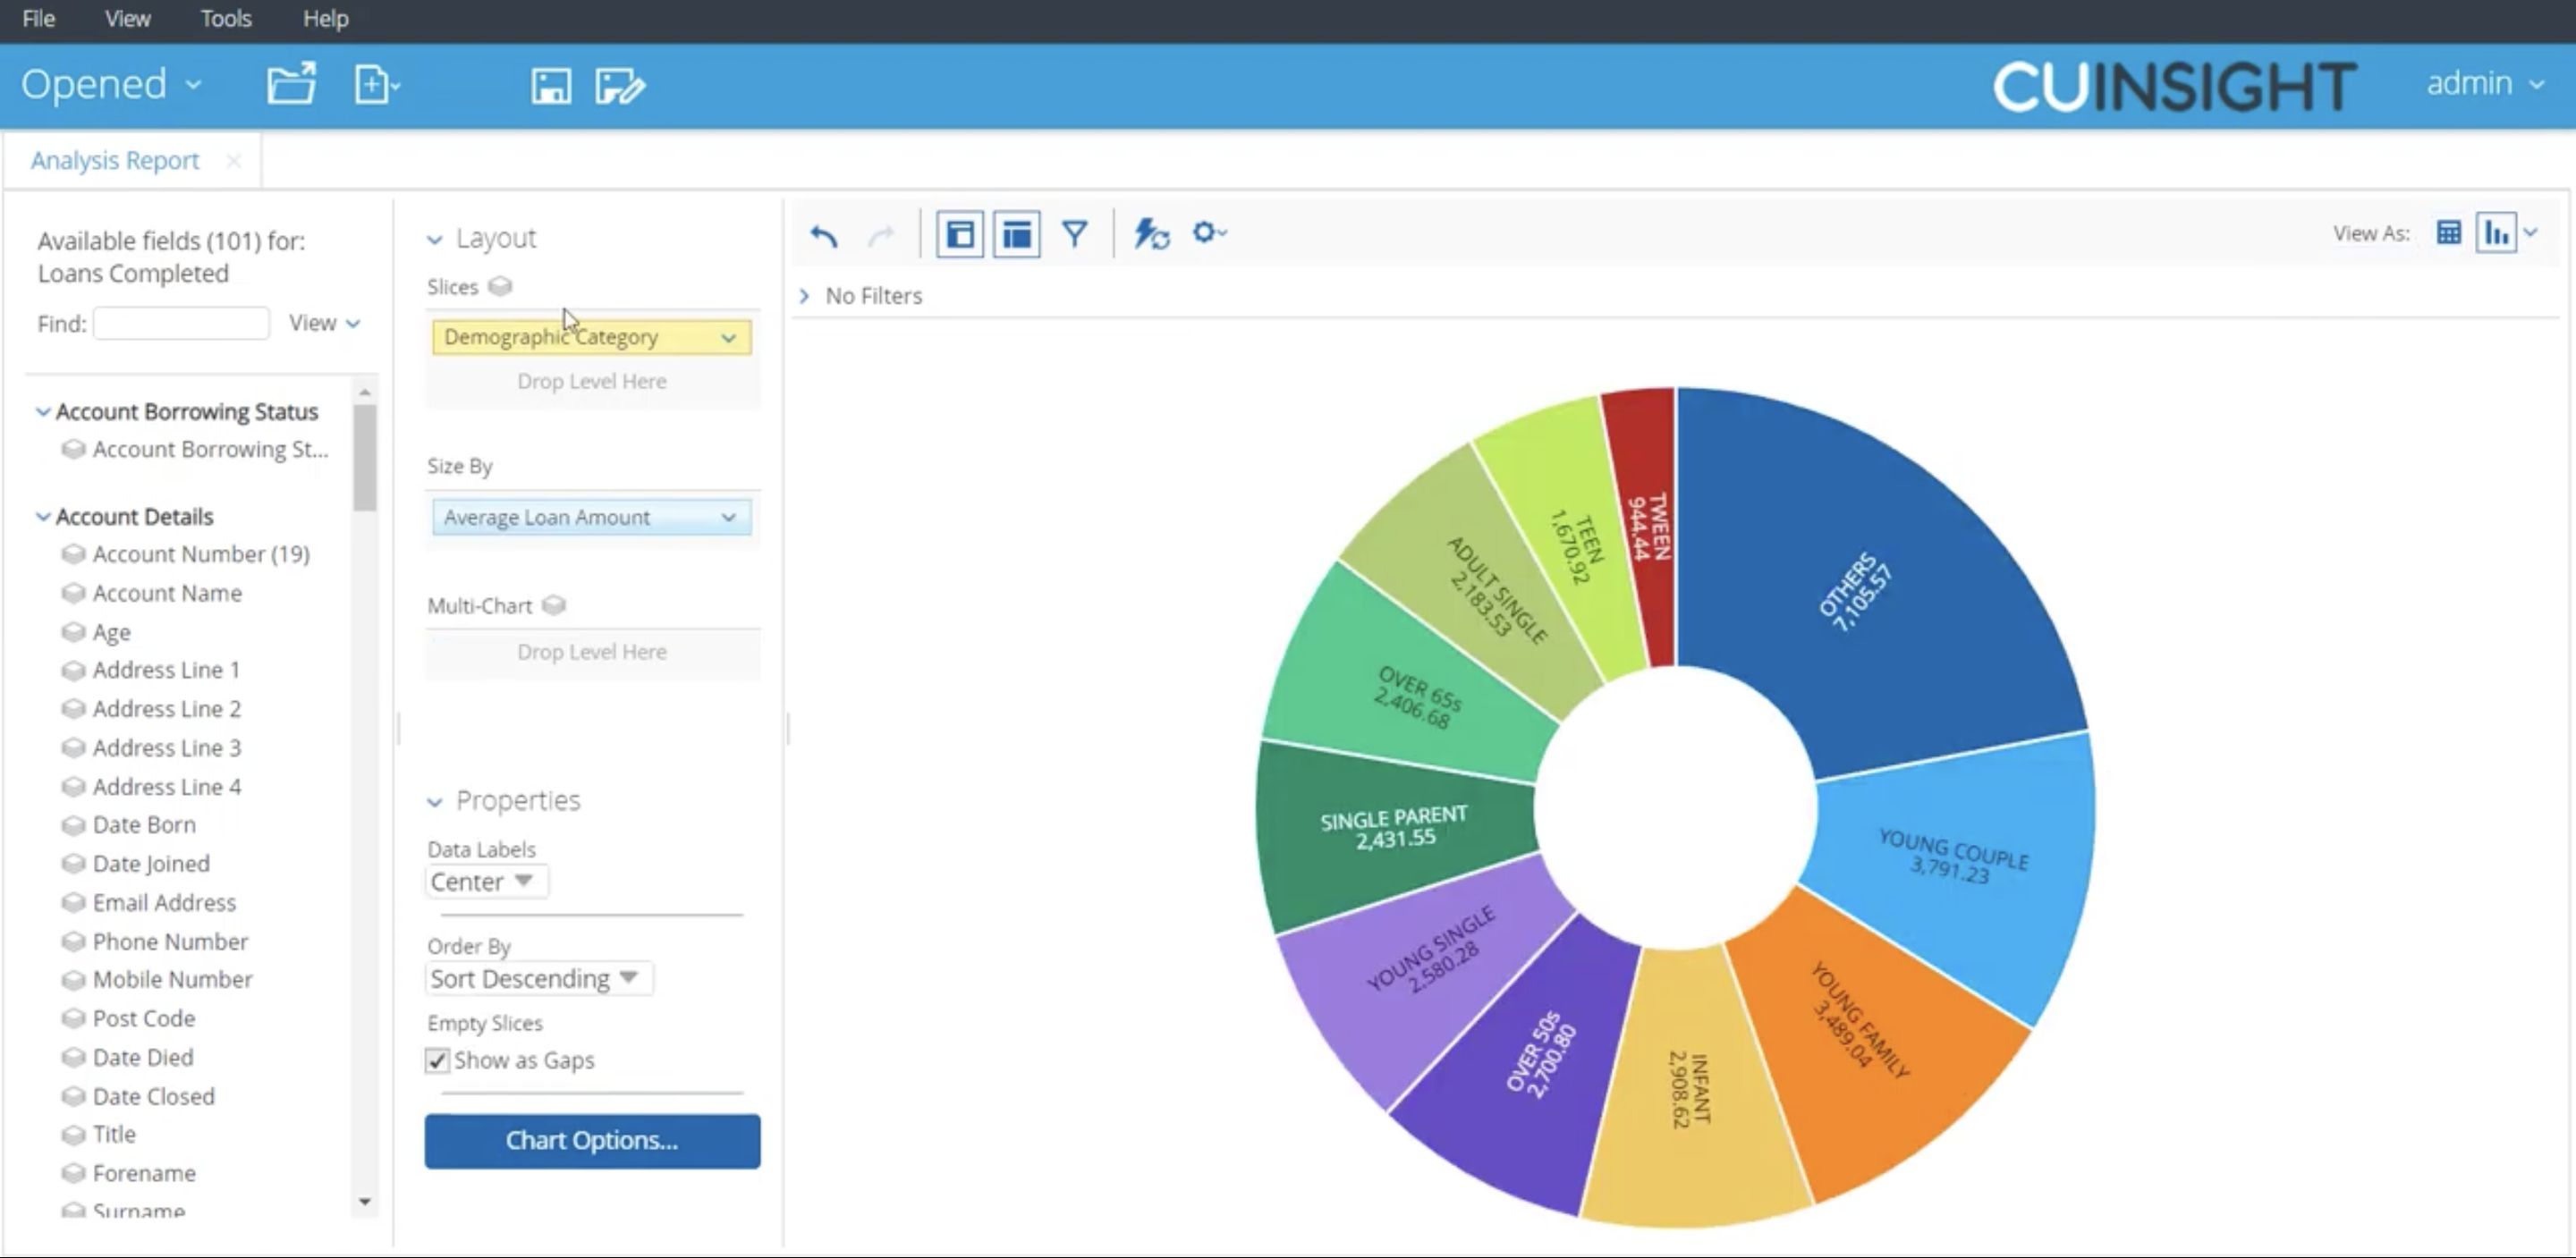Click the new document icon

pos(372,85)
